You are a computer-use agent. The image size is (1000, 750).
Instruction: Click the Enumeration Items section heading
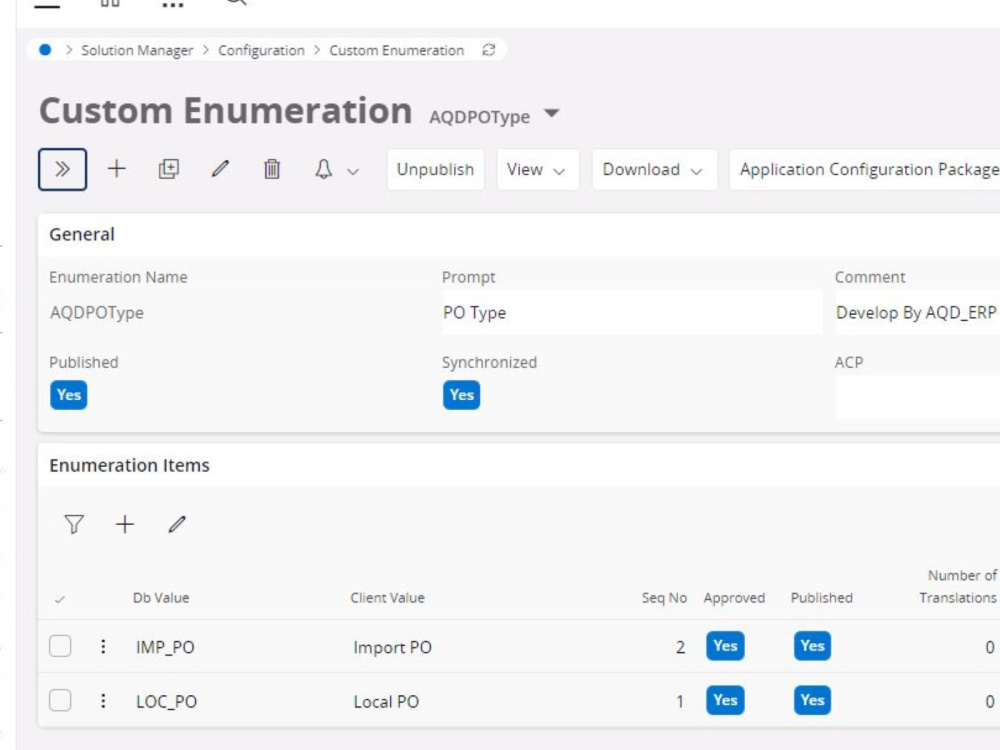(x=129, y=465)
